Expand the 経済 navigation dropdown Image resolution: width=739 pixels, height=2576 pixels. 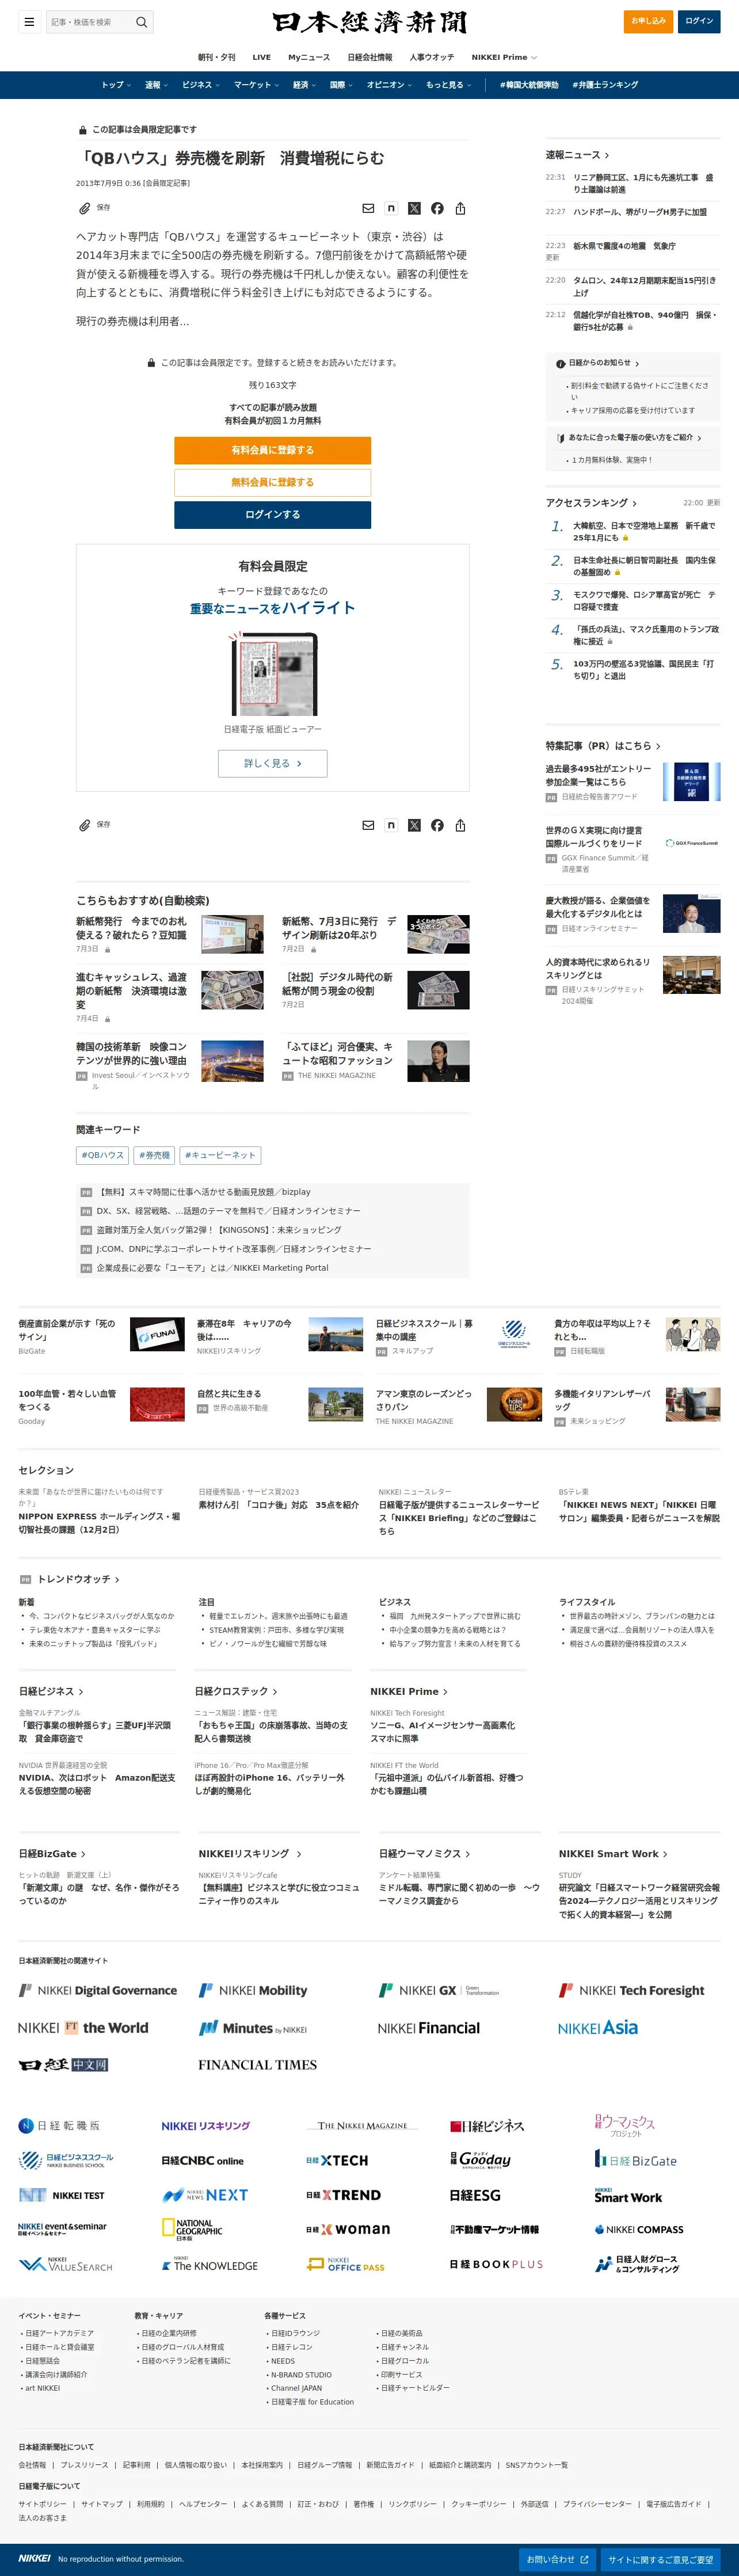coord(305,85)
